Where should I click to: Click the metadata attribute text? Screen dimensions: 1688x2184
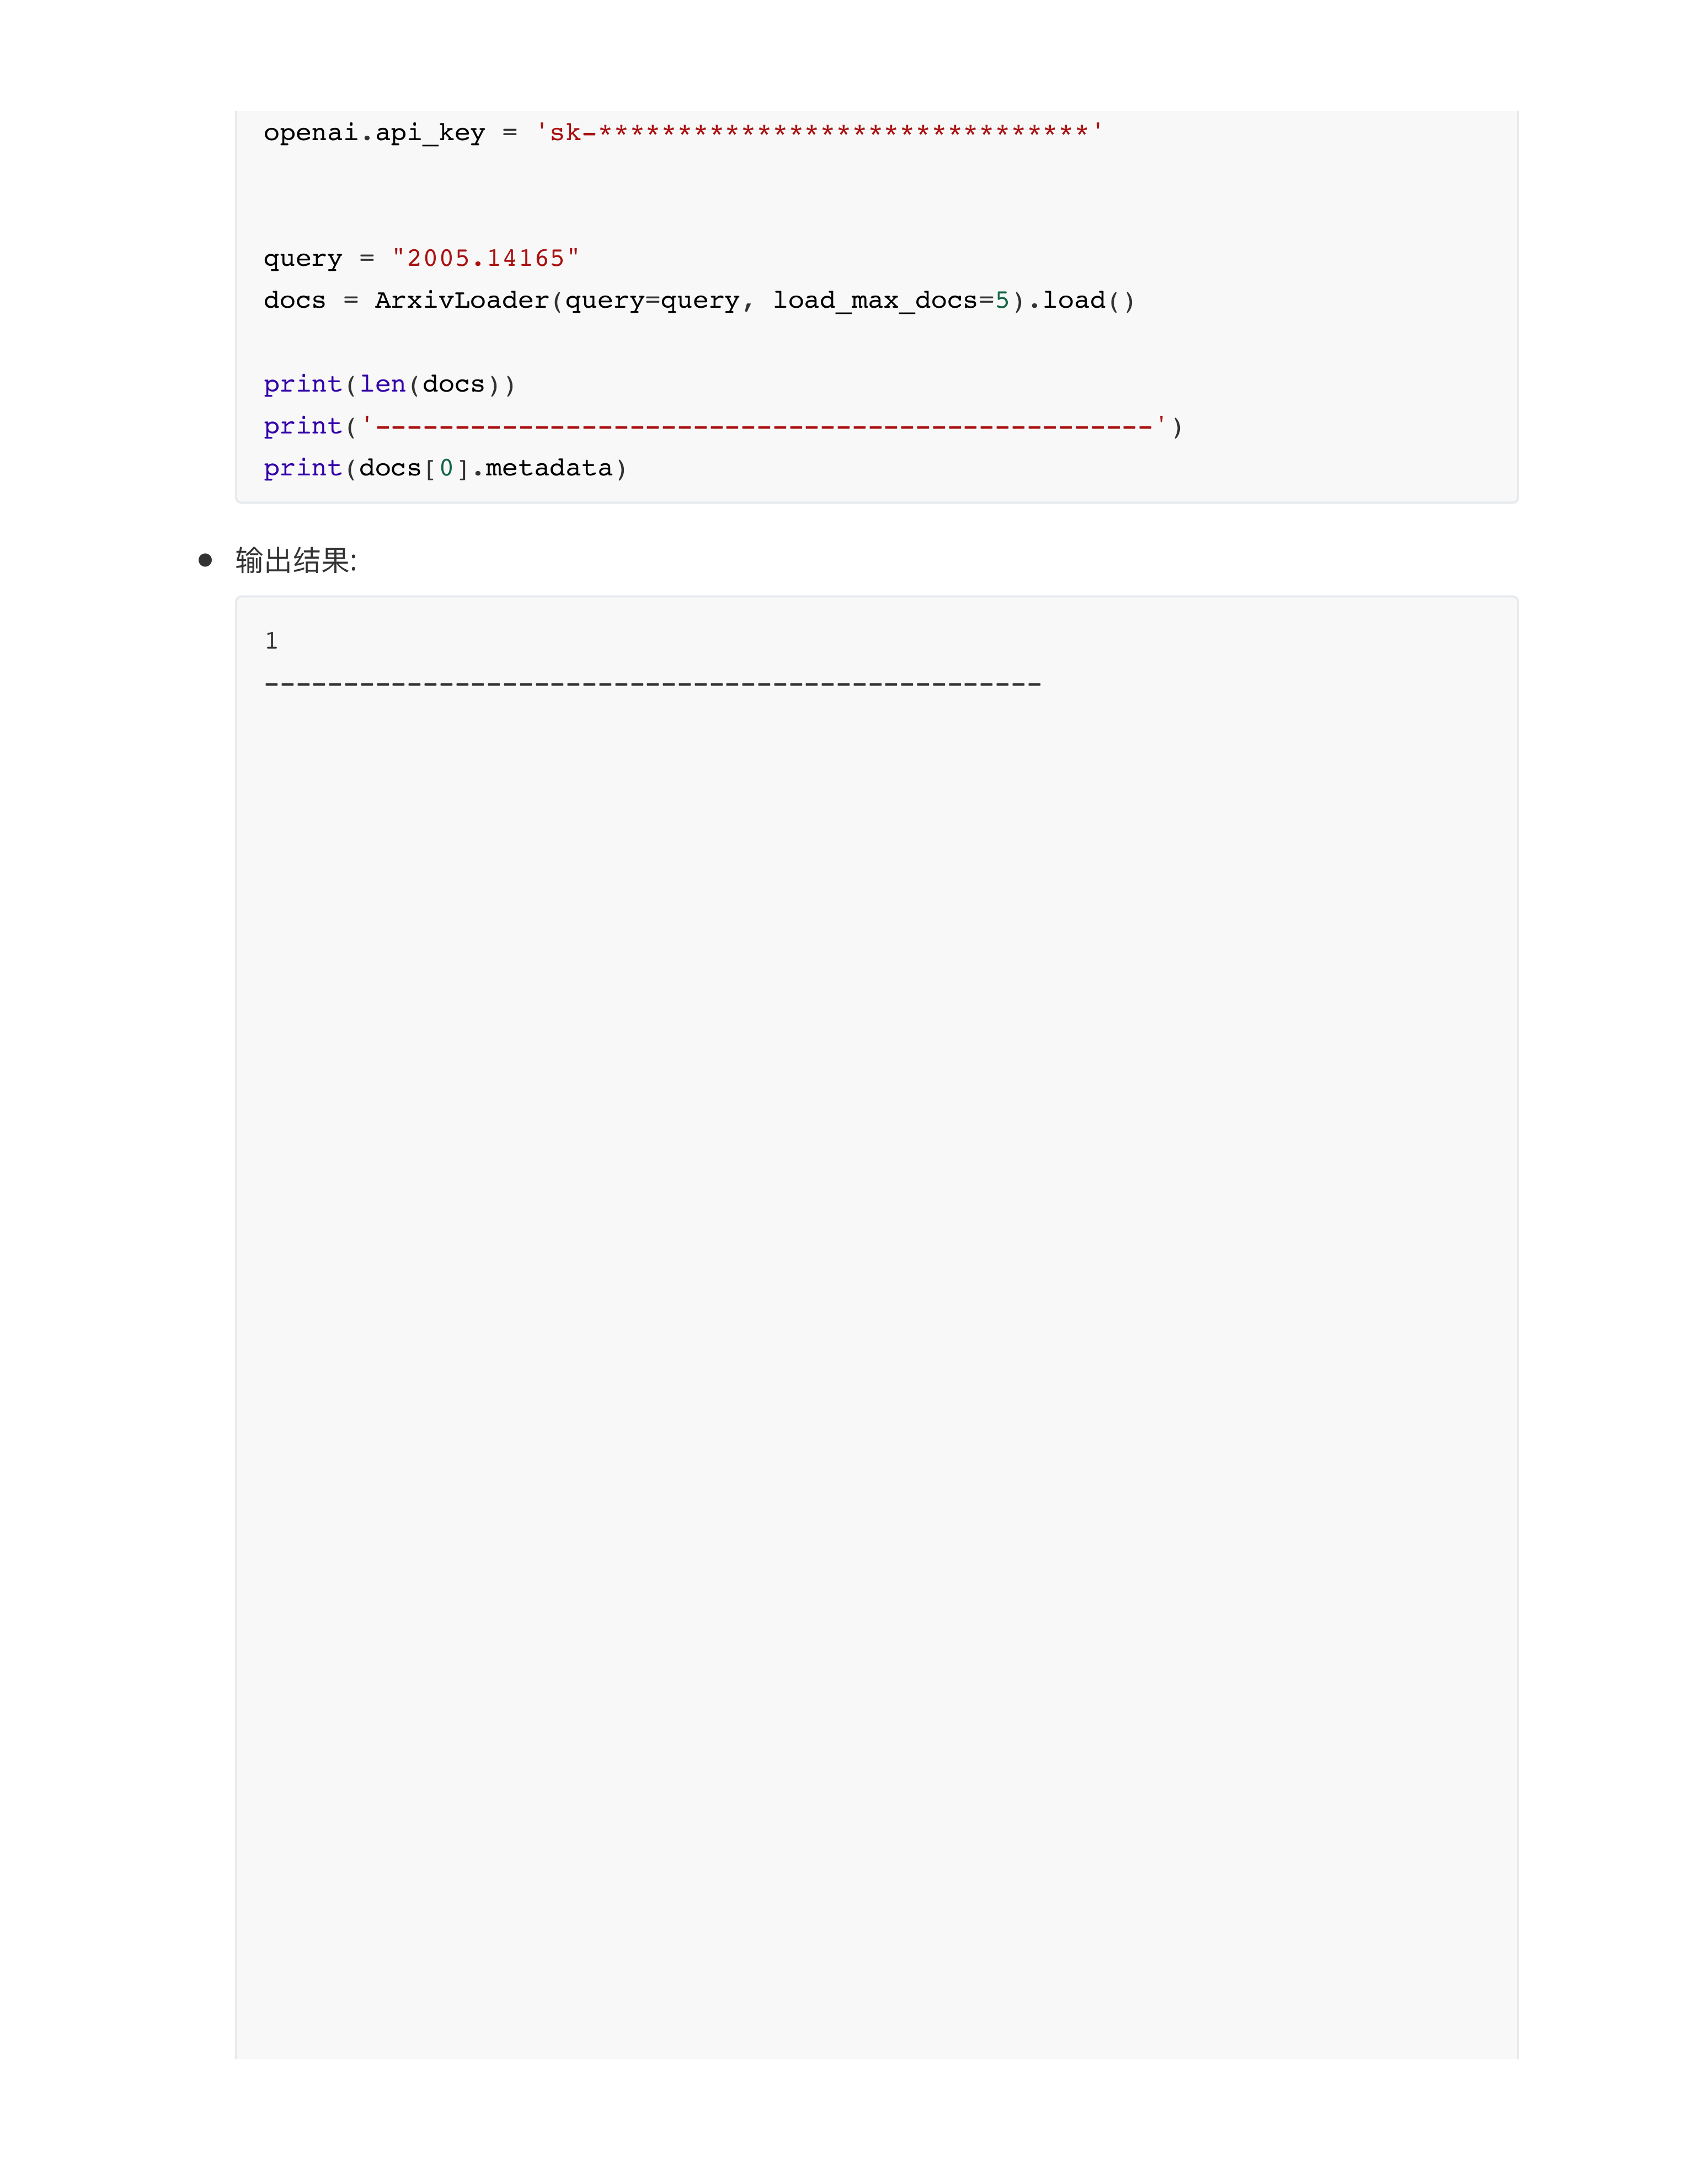(549, 469)
